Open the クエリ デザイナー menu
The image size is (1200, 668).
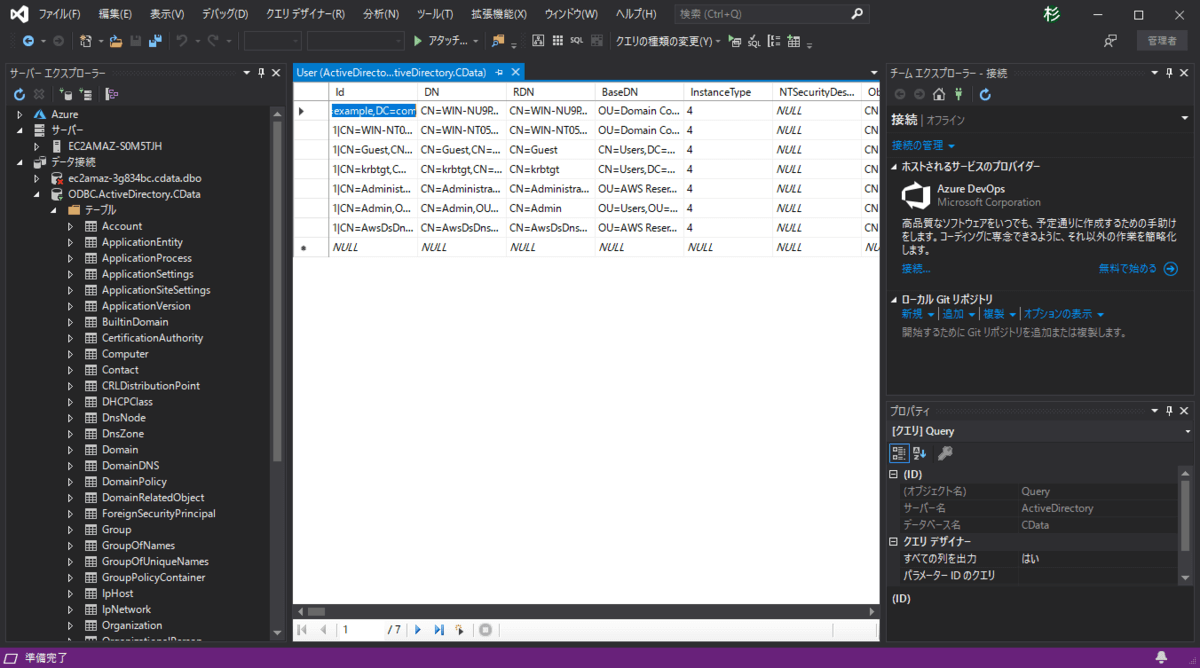coord(305,14)
